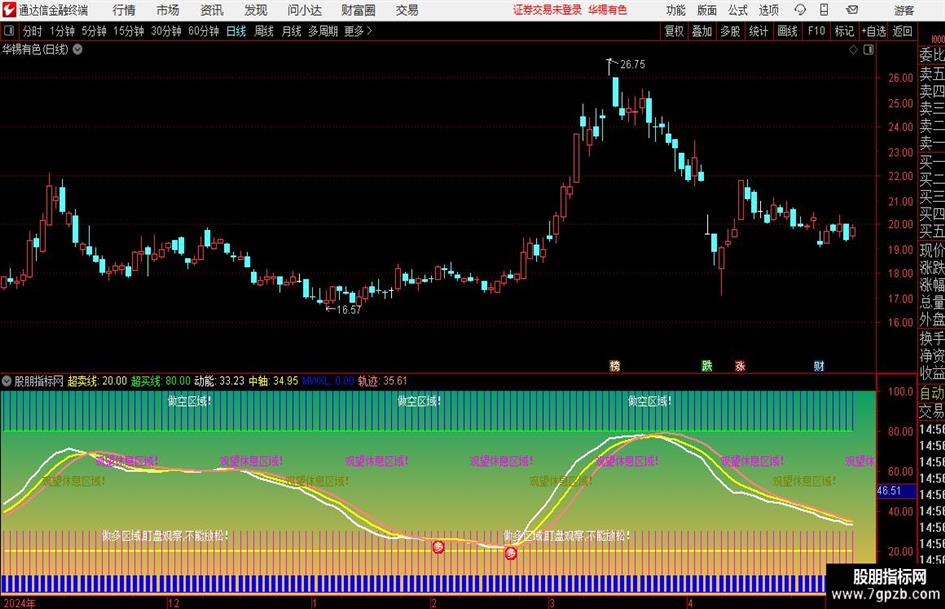Open the 问小达 menu

(304, 10)
